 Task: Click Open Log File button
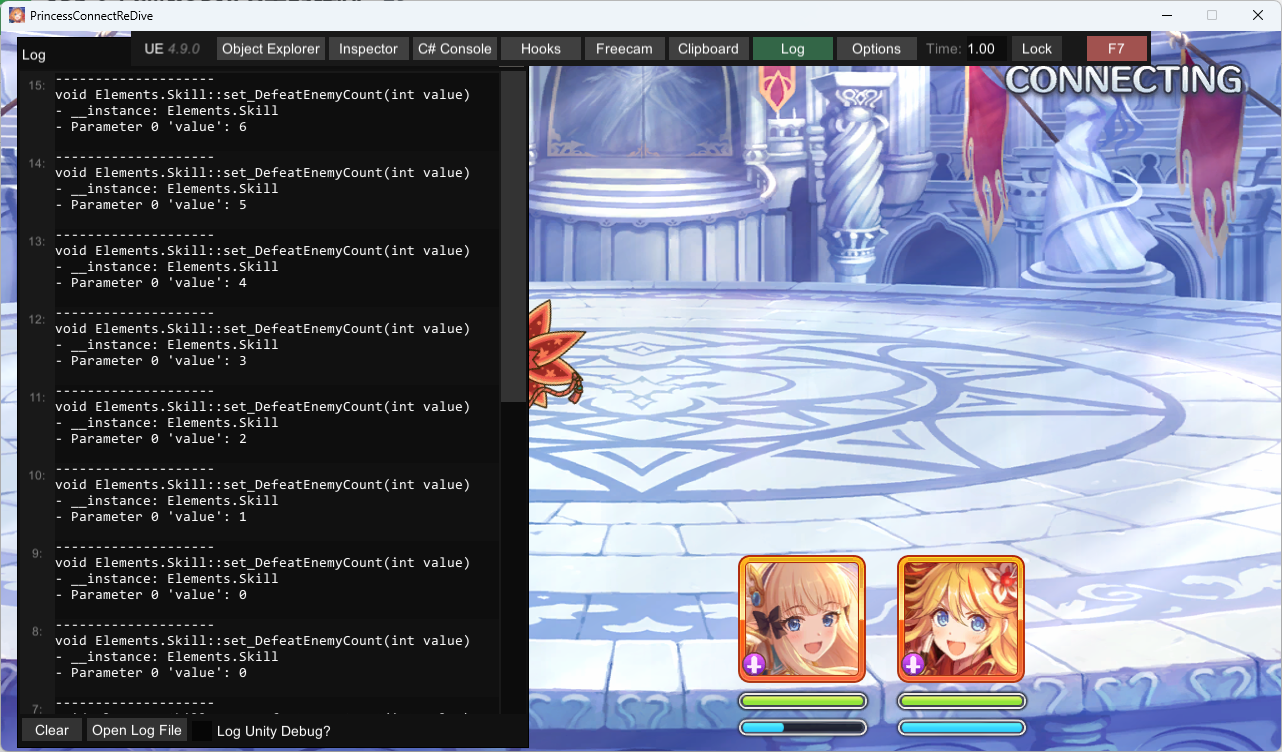click(137, 730)
